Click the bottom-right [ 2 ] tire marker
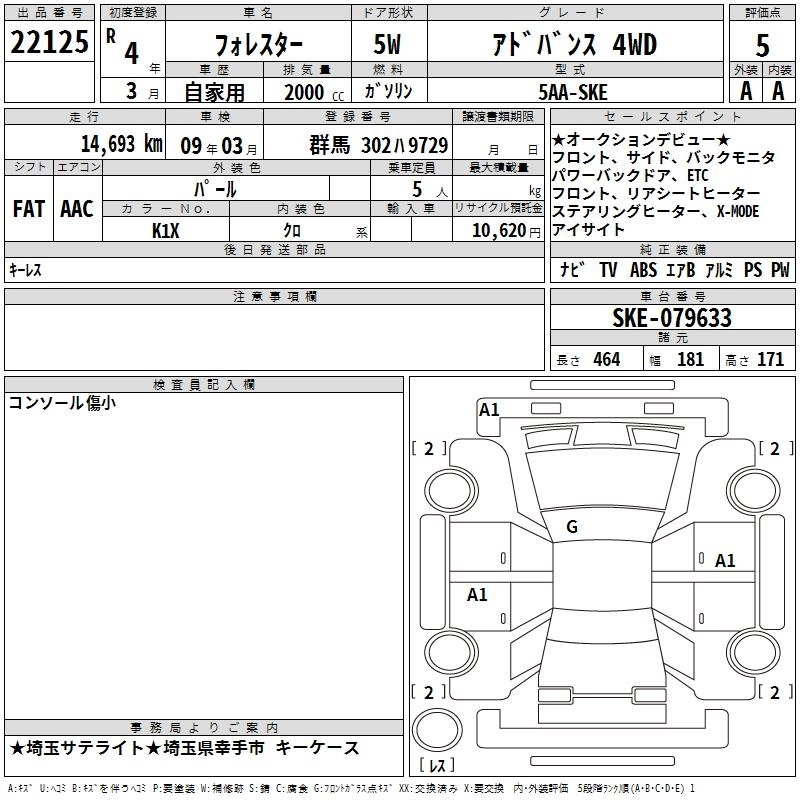 click(x=774, y=692)
